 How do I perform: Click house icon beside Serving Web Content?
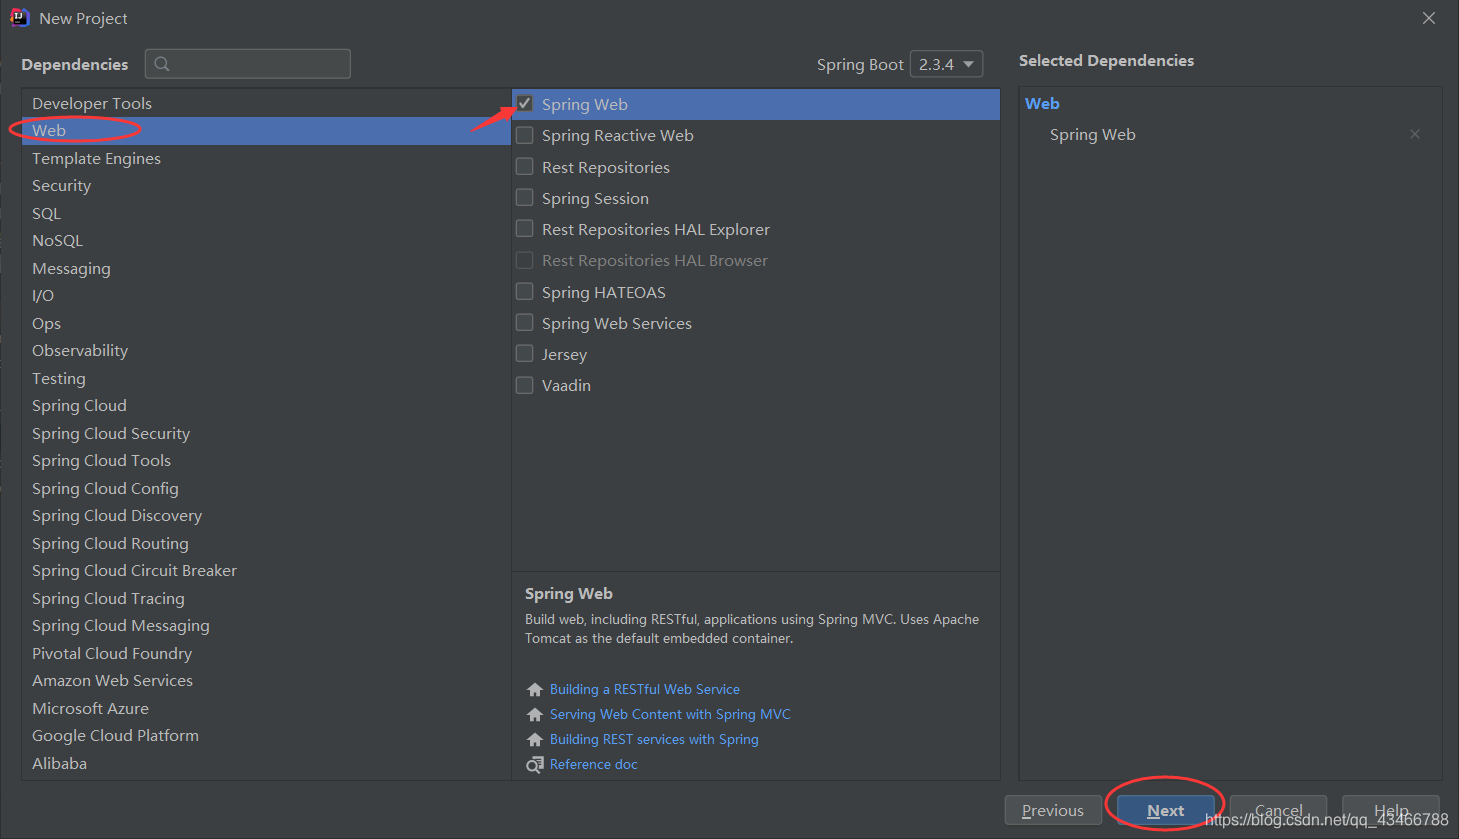pos(535,714)
